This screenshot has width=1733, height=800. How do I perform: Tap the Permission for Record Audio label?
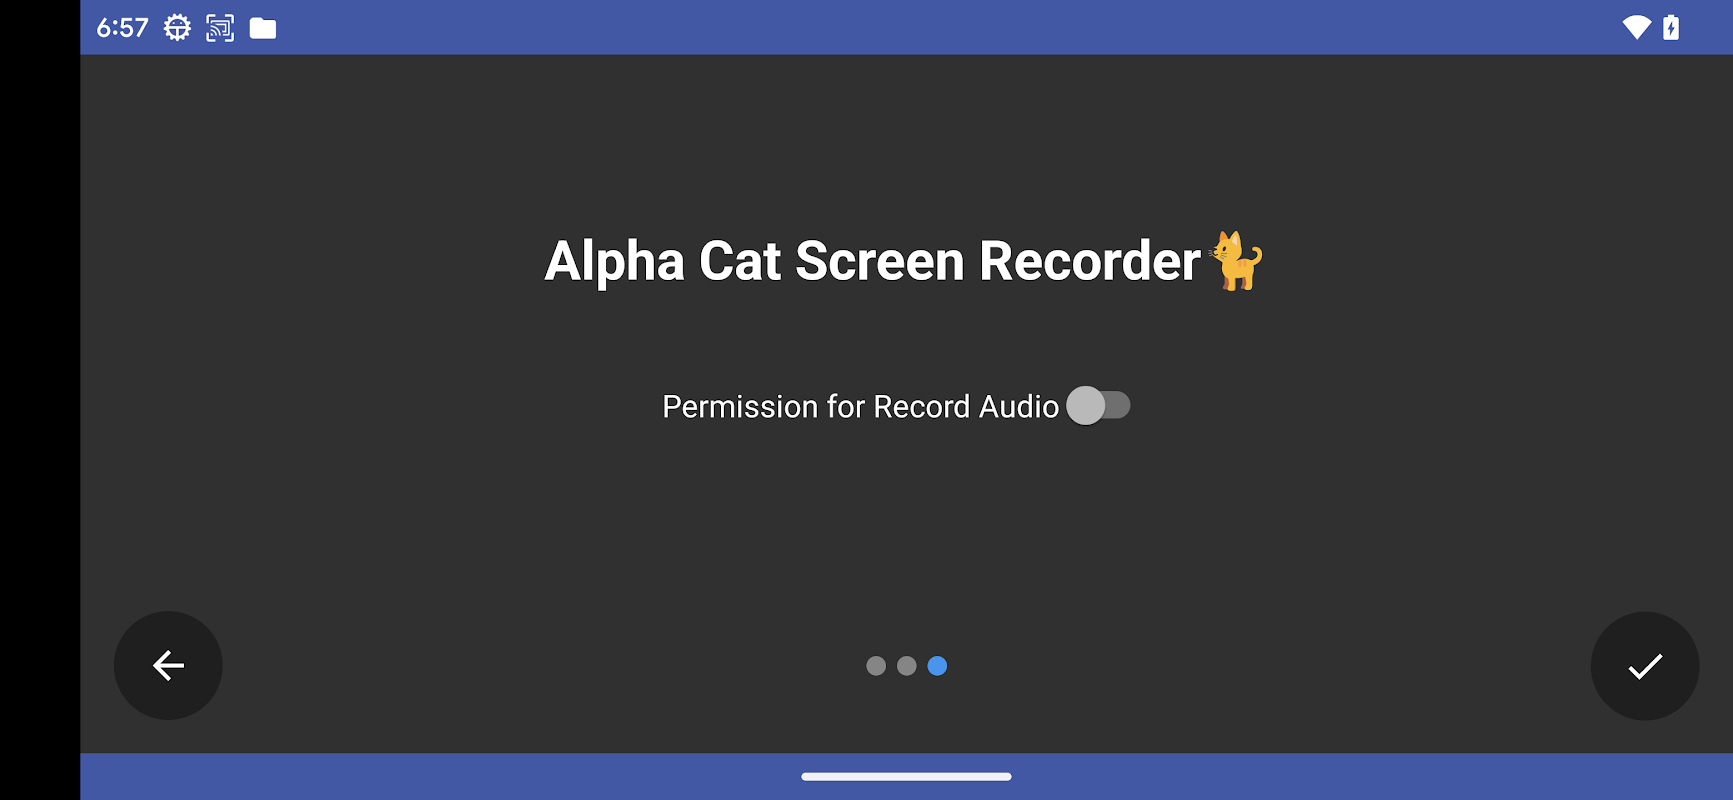[x=860, y=407]
